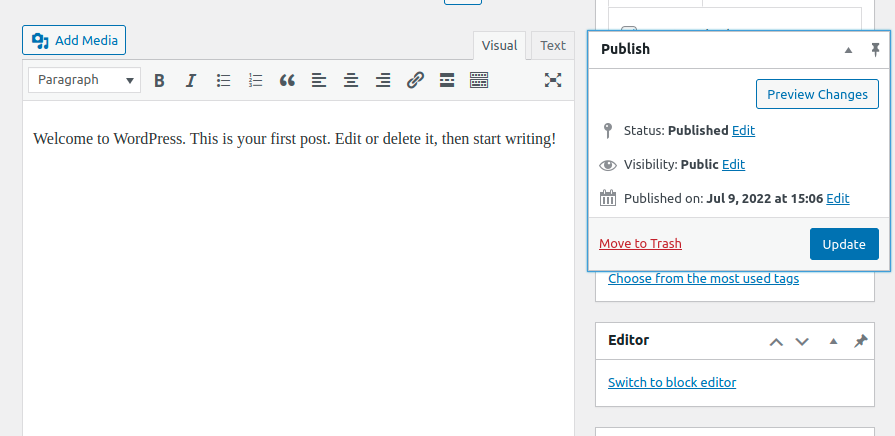Toggle distraction-free writing mode
The width and height of the screenshot is (895, 436).
(553, 80)
